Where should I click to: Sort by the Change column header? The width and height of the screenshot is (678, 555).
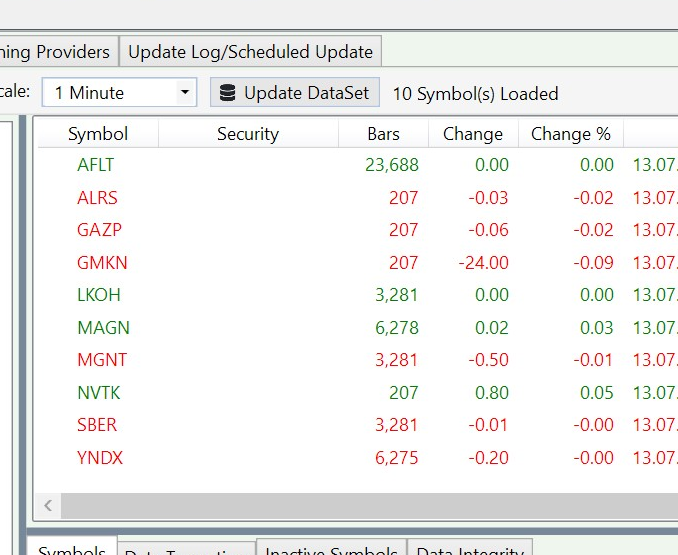click(x=473, y=134)
